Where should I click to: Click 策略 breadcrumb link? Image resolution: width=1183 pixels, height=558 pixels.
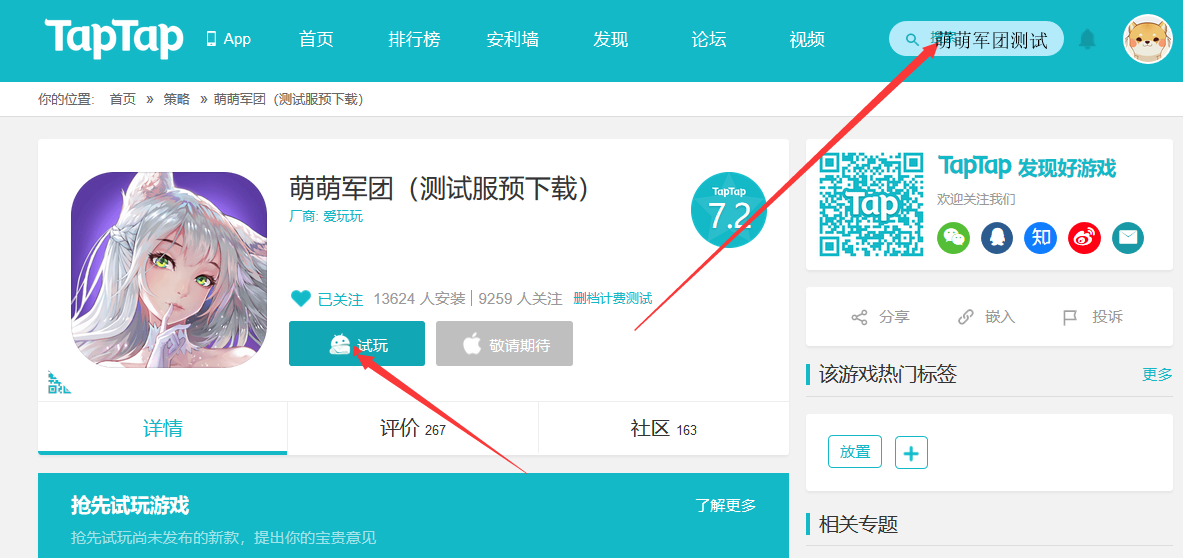[177, 100]
